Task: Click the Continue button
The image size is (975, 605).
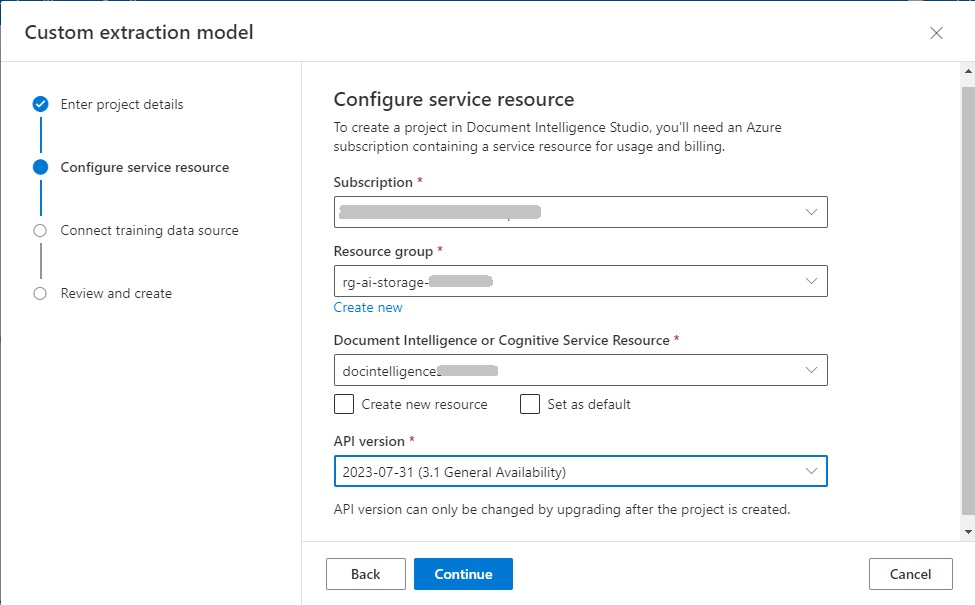Action: coord(463,574)
